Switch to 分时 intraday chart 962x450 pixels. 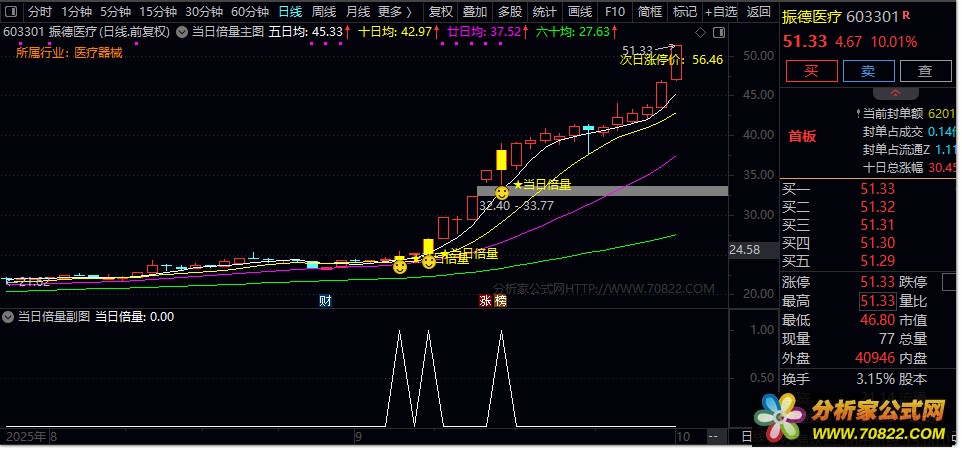[40, 11]
